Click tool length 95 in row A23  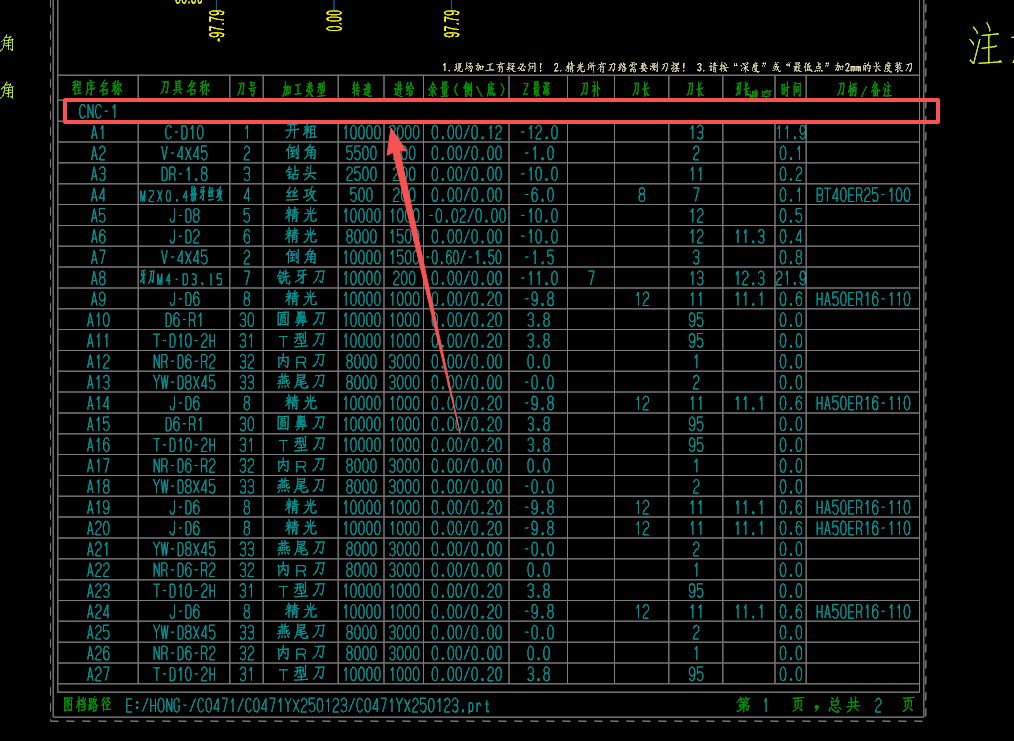click(x=696, y=590)
